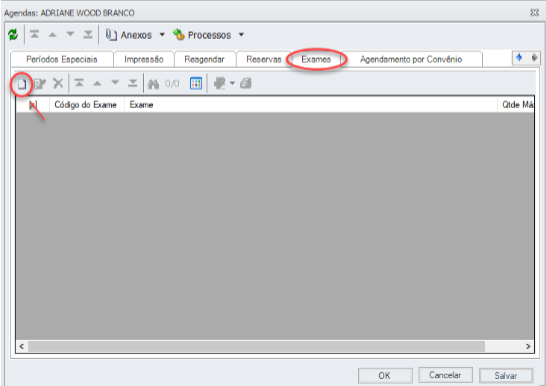This screenshot has height=386, width=546.
Task: Open the Reagendar tab
Action: click(204, 59)
